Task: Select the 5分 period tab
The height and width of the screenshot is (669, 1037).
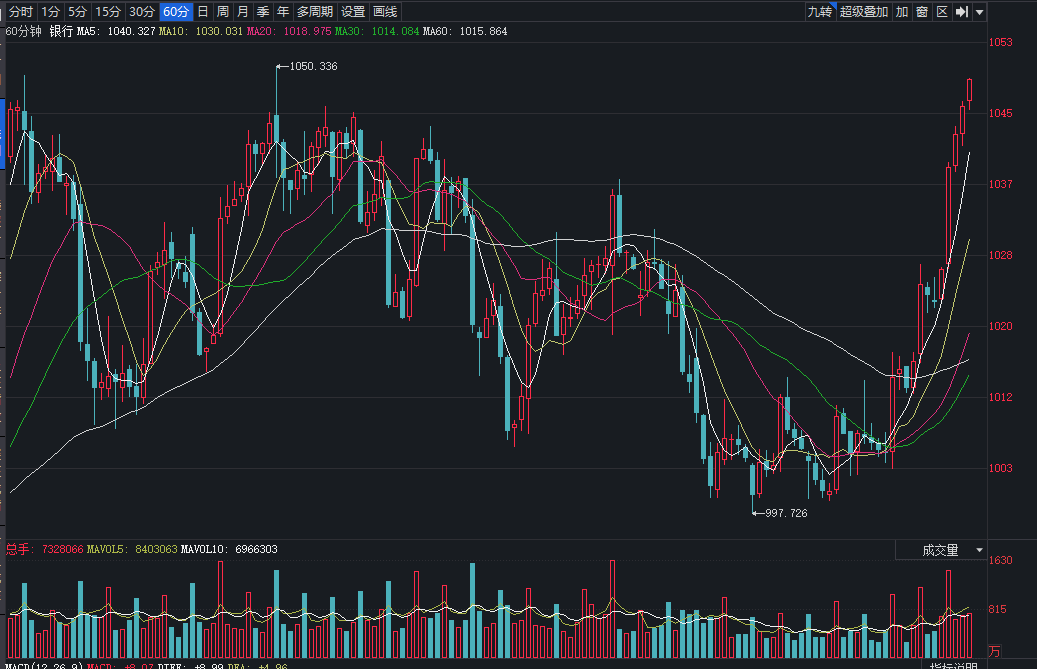Action: pyautogui.click(x=77, y=12)
